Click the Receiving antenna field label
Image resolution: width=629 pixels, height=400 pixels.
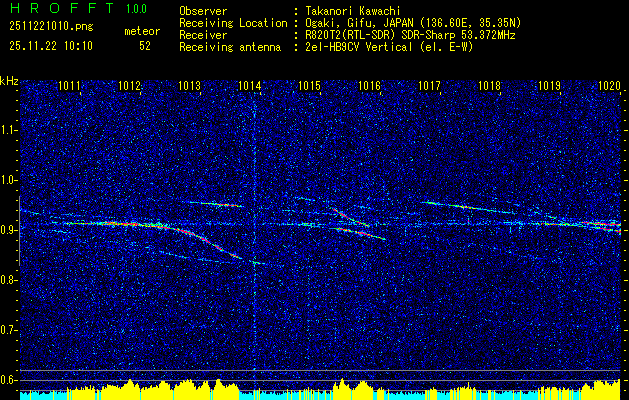pos(230,47)
